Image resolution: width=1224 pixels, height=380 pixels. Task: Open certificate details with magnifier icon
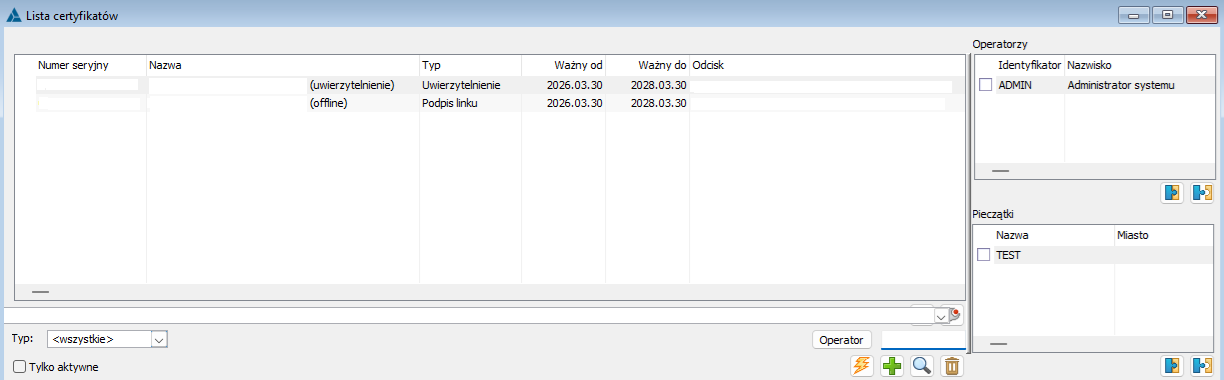tap(922, 366)
